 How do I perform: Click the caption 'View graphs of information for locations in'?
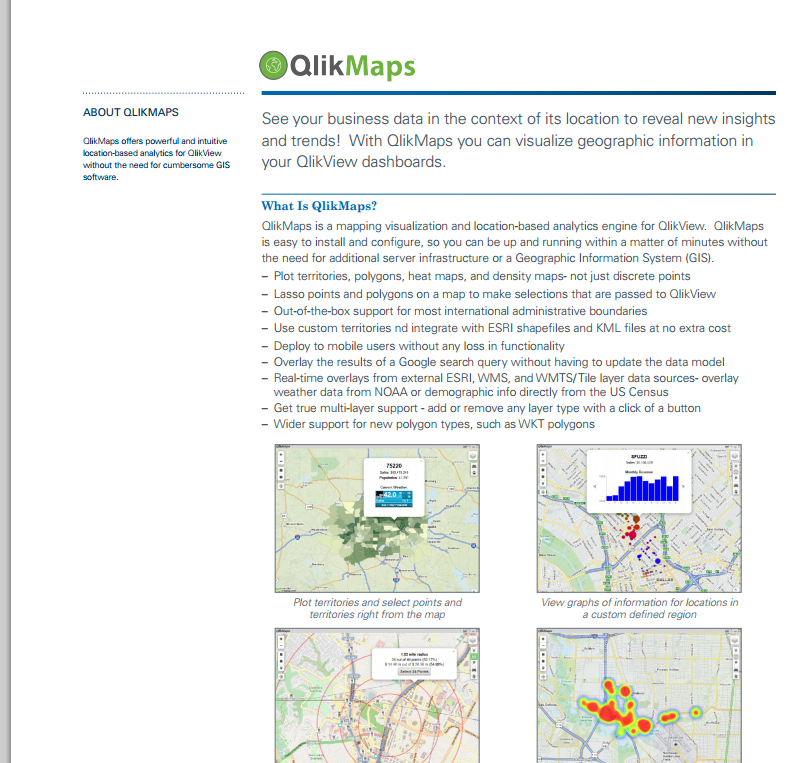(639, 603)
